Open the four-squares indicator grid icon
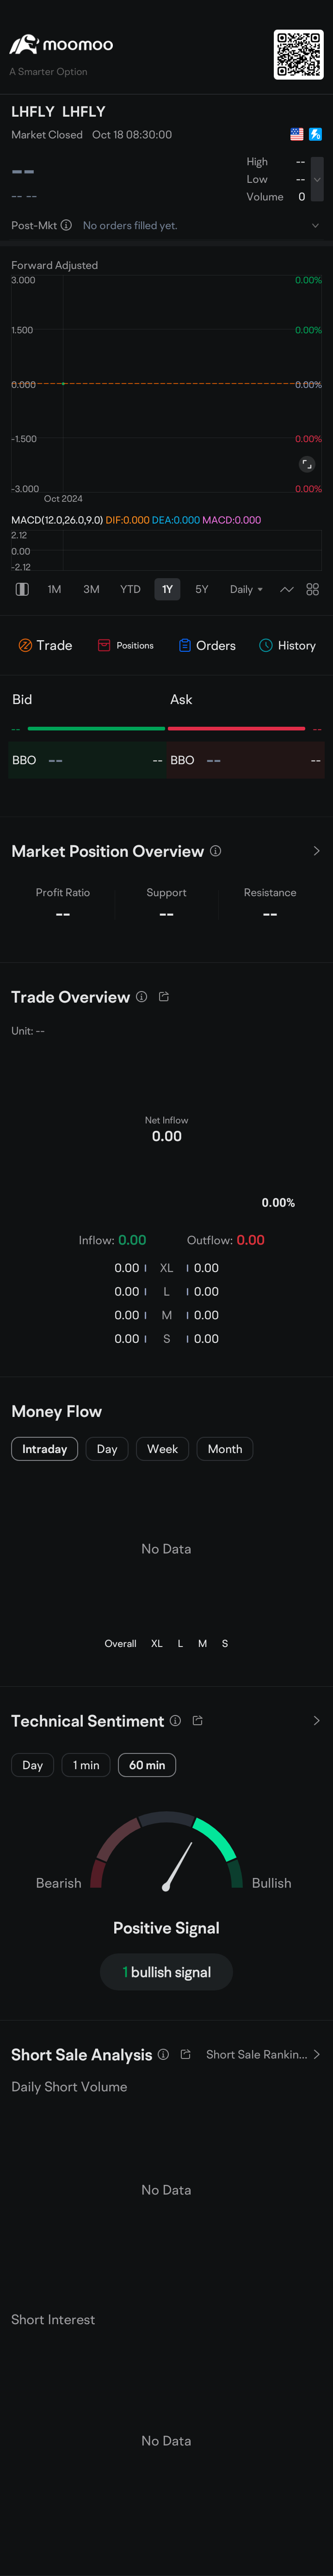The width and height of the screenshot is (333, 2576). point(313,589)
